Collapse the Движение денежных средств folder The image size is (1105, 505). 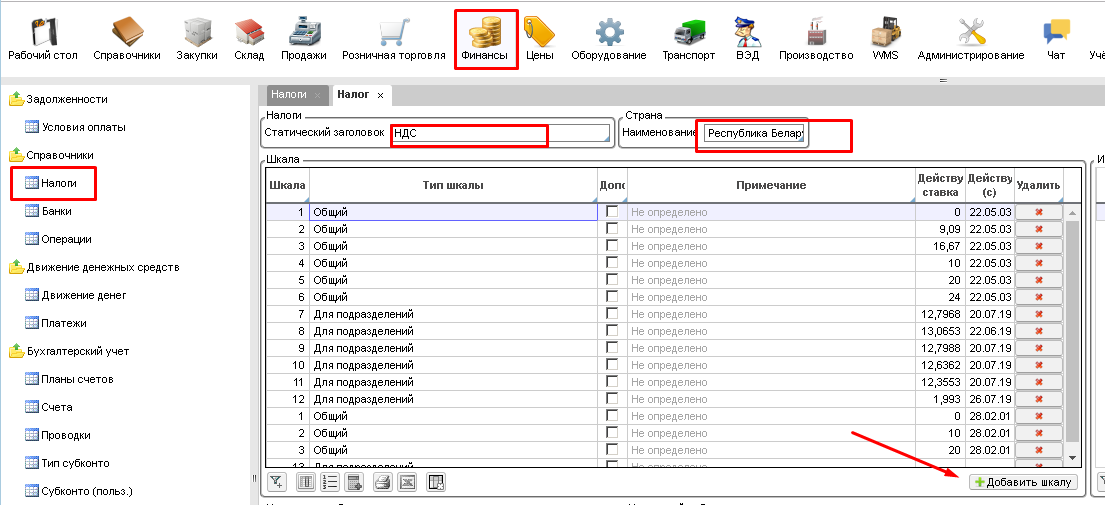(16, 267)
